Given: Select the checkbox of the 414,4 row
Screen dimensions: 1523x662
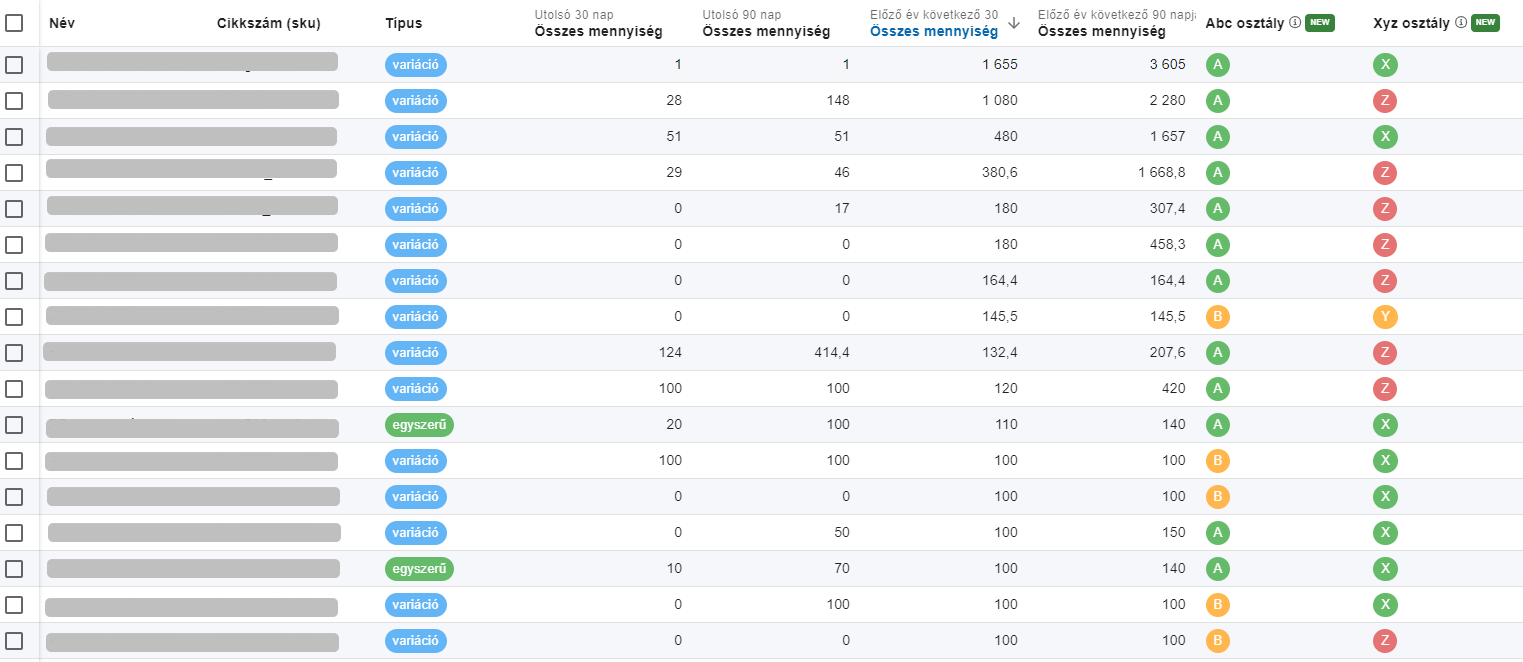Looking at the screenshot, I should [x=14, y=353].
